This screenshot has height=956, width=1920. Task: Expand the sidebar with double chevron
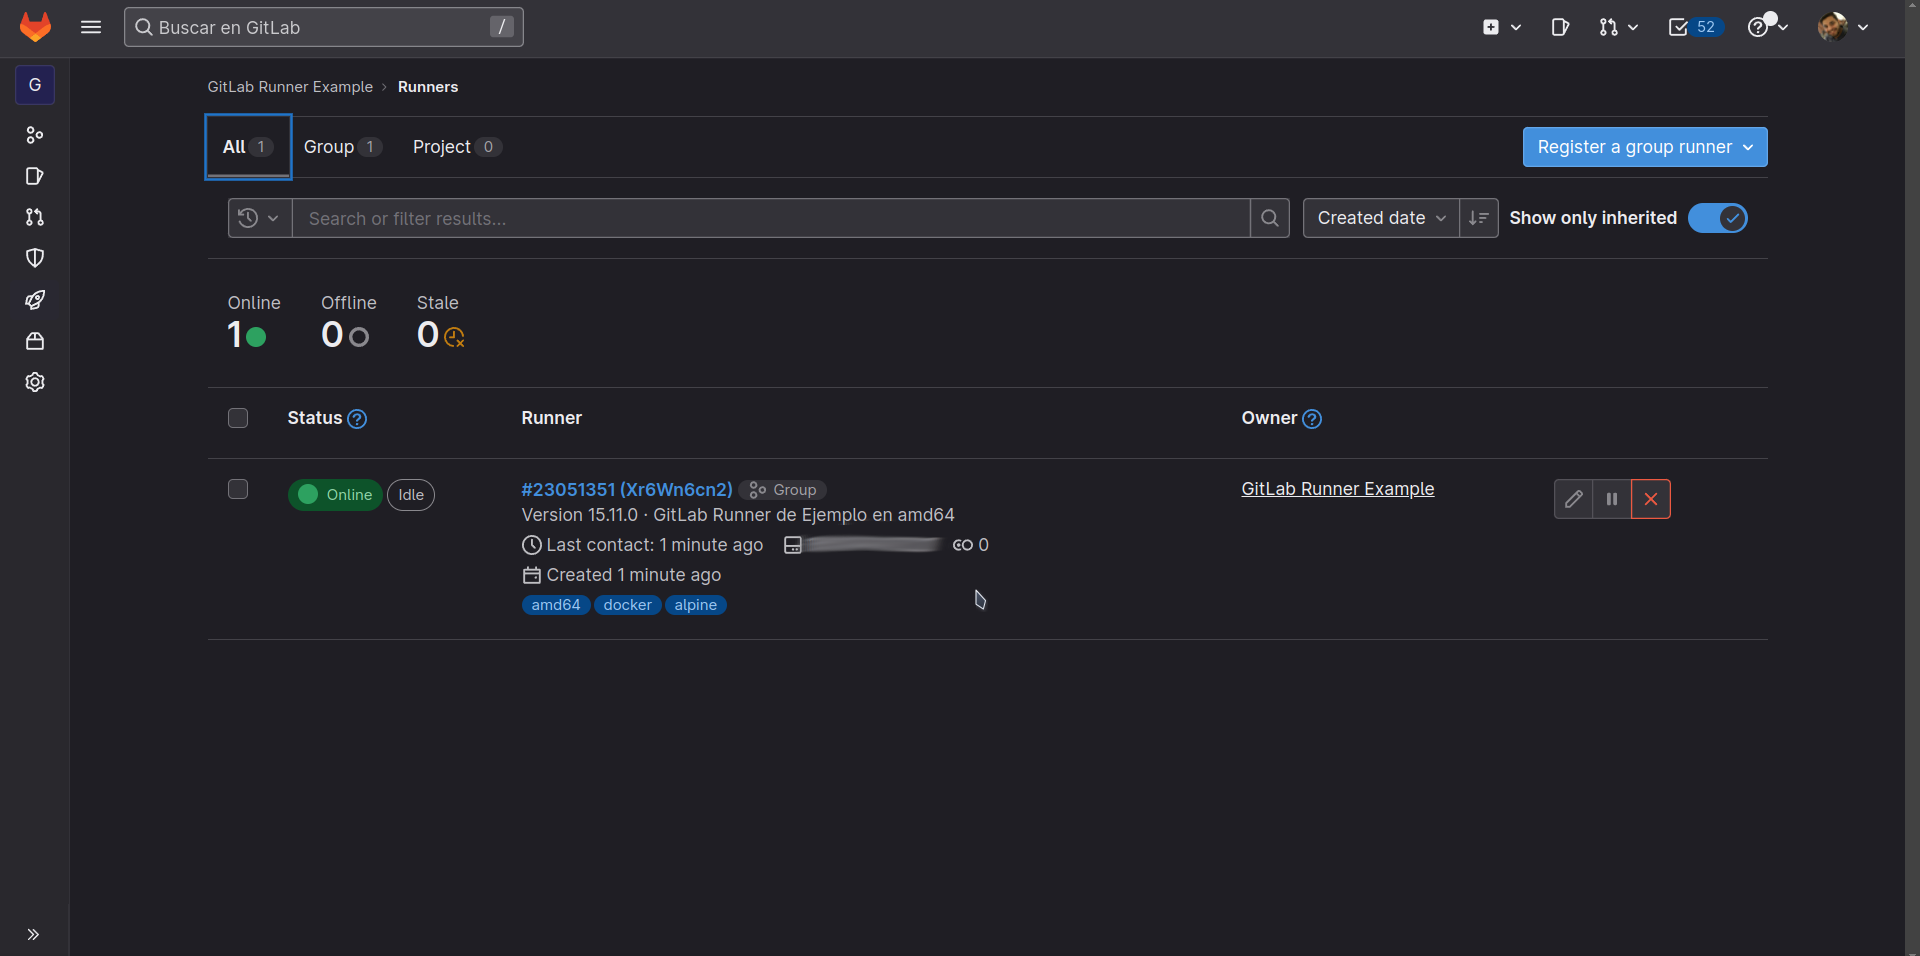33,934
